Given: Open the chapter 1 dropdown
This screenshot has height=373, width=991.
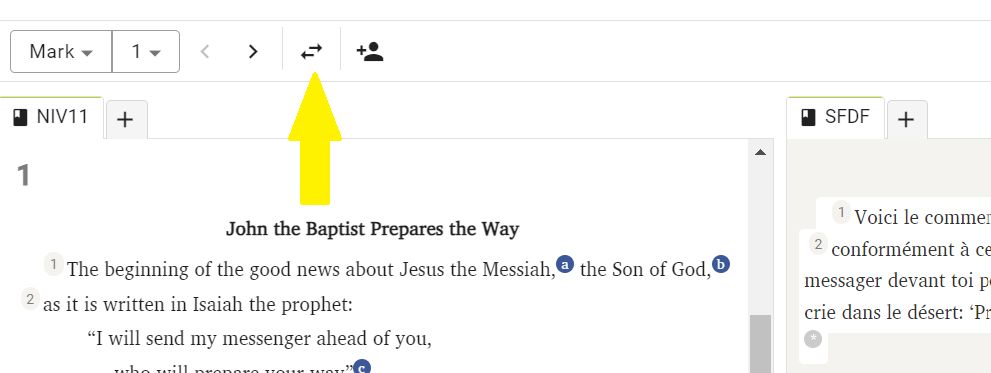Looking at the screenshot, I should click(146, 51).
